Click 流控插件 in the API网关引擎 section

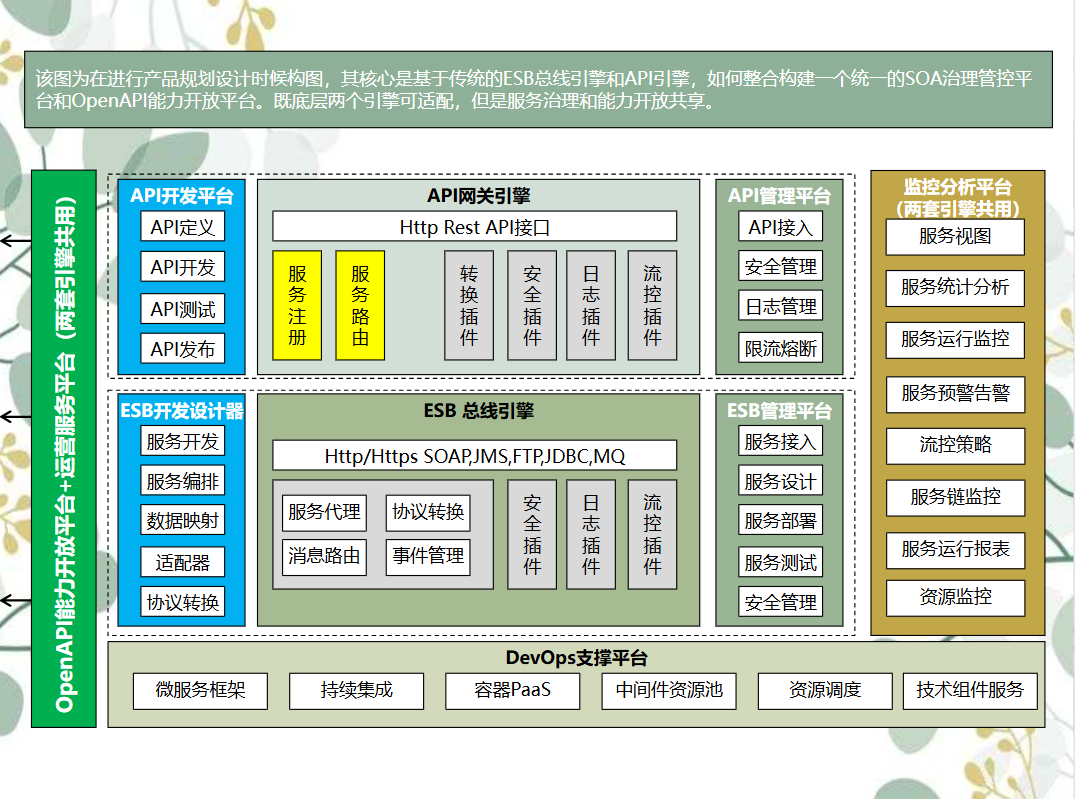[652, 305]
